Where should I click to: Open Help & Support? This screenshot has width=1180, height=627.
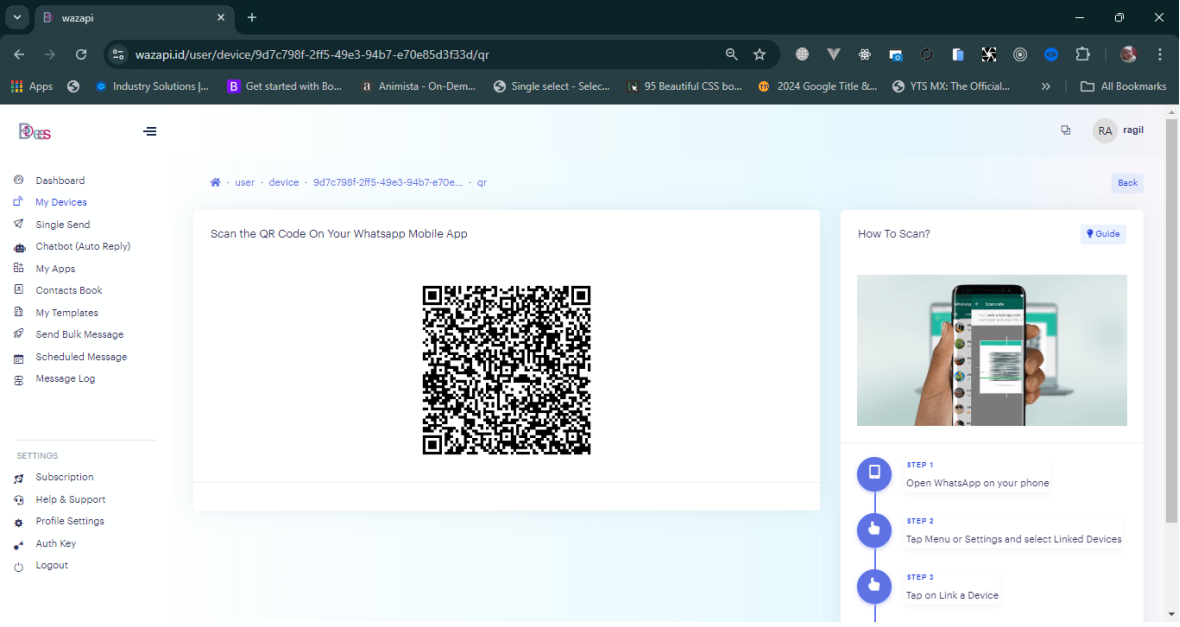[70, 500]
